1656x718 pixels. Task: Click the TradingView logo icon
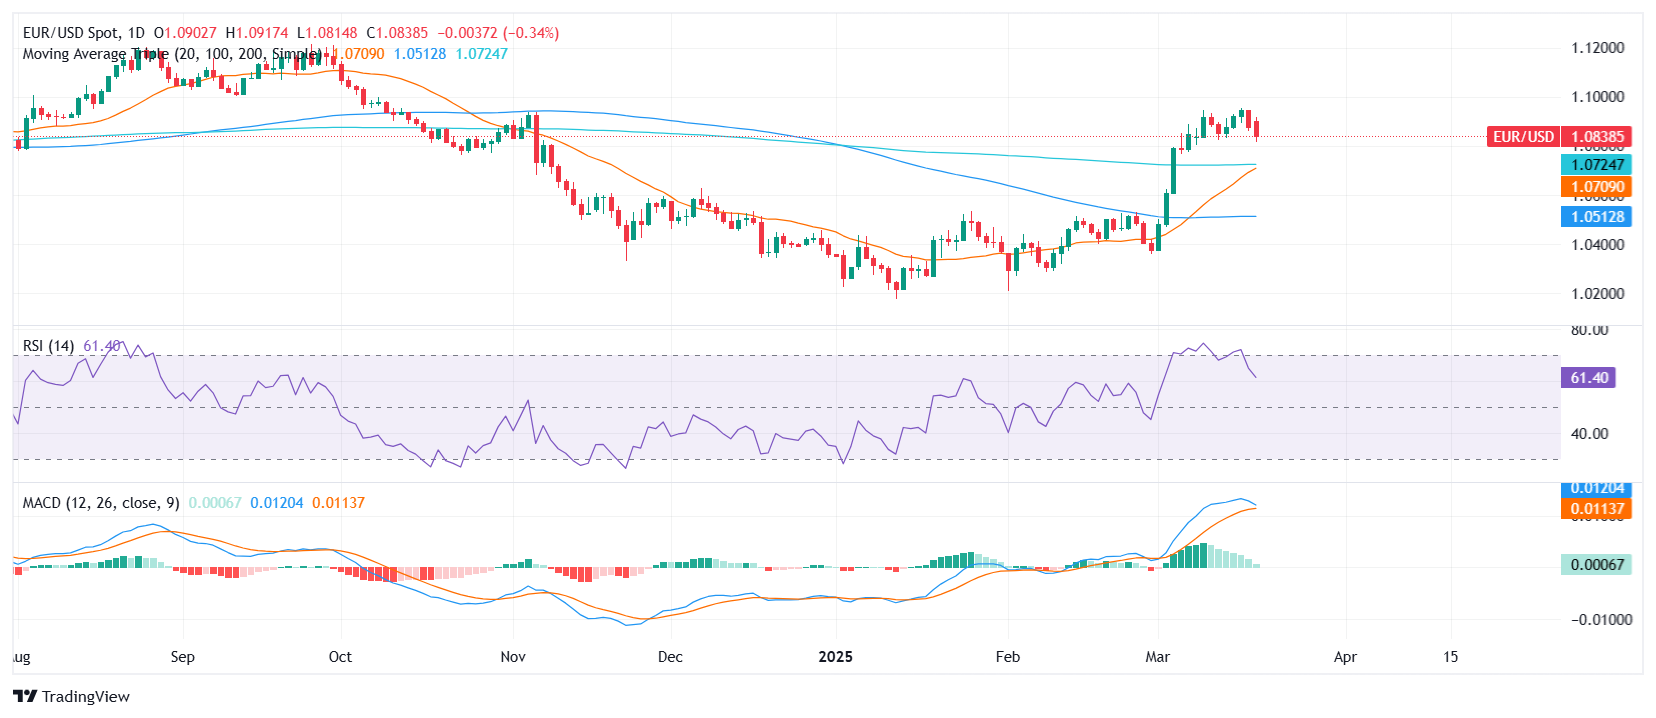tap(25, 696)
